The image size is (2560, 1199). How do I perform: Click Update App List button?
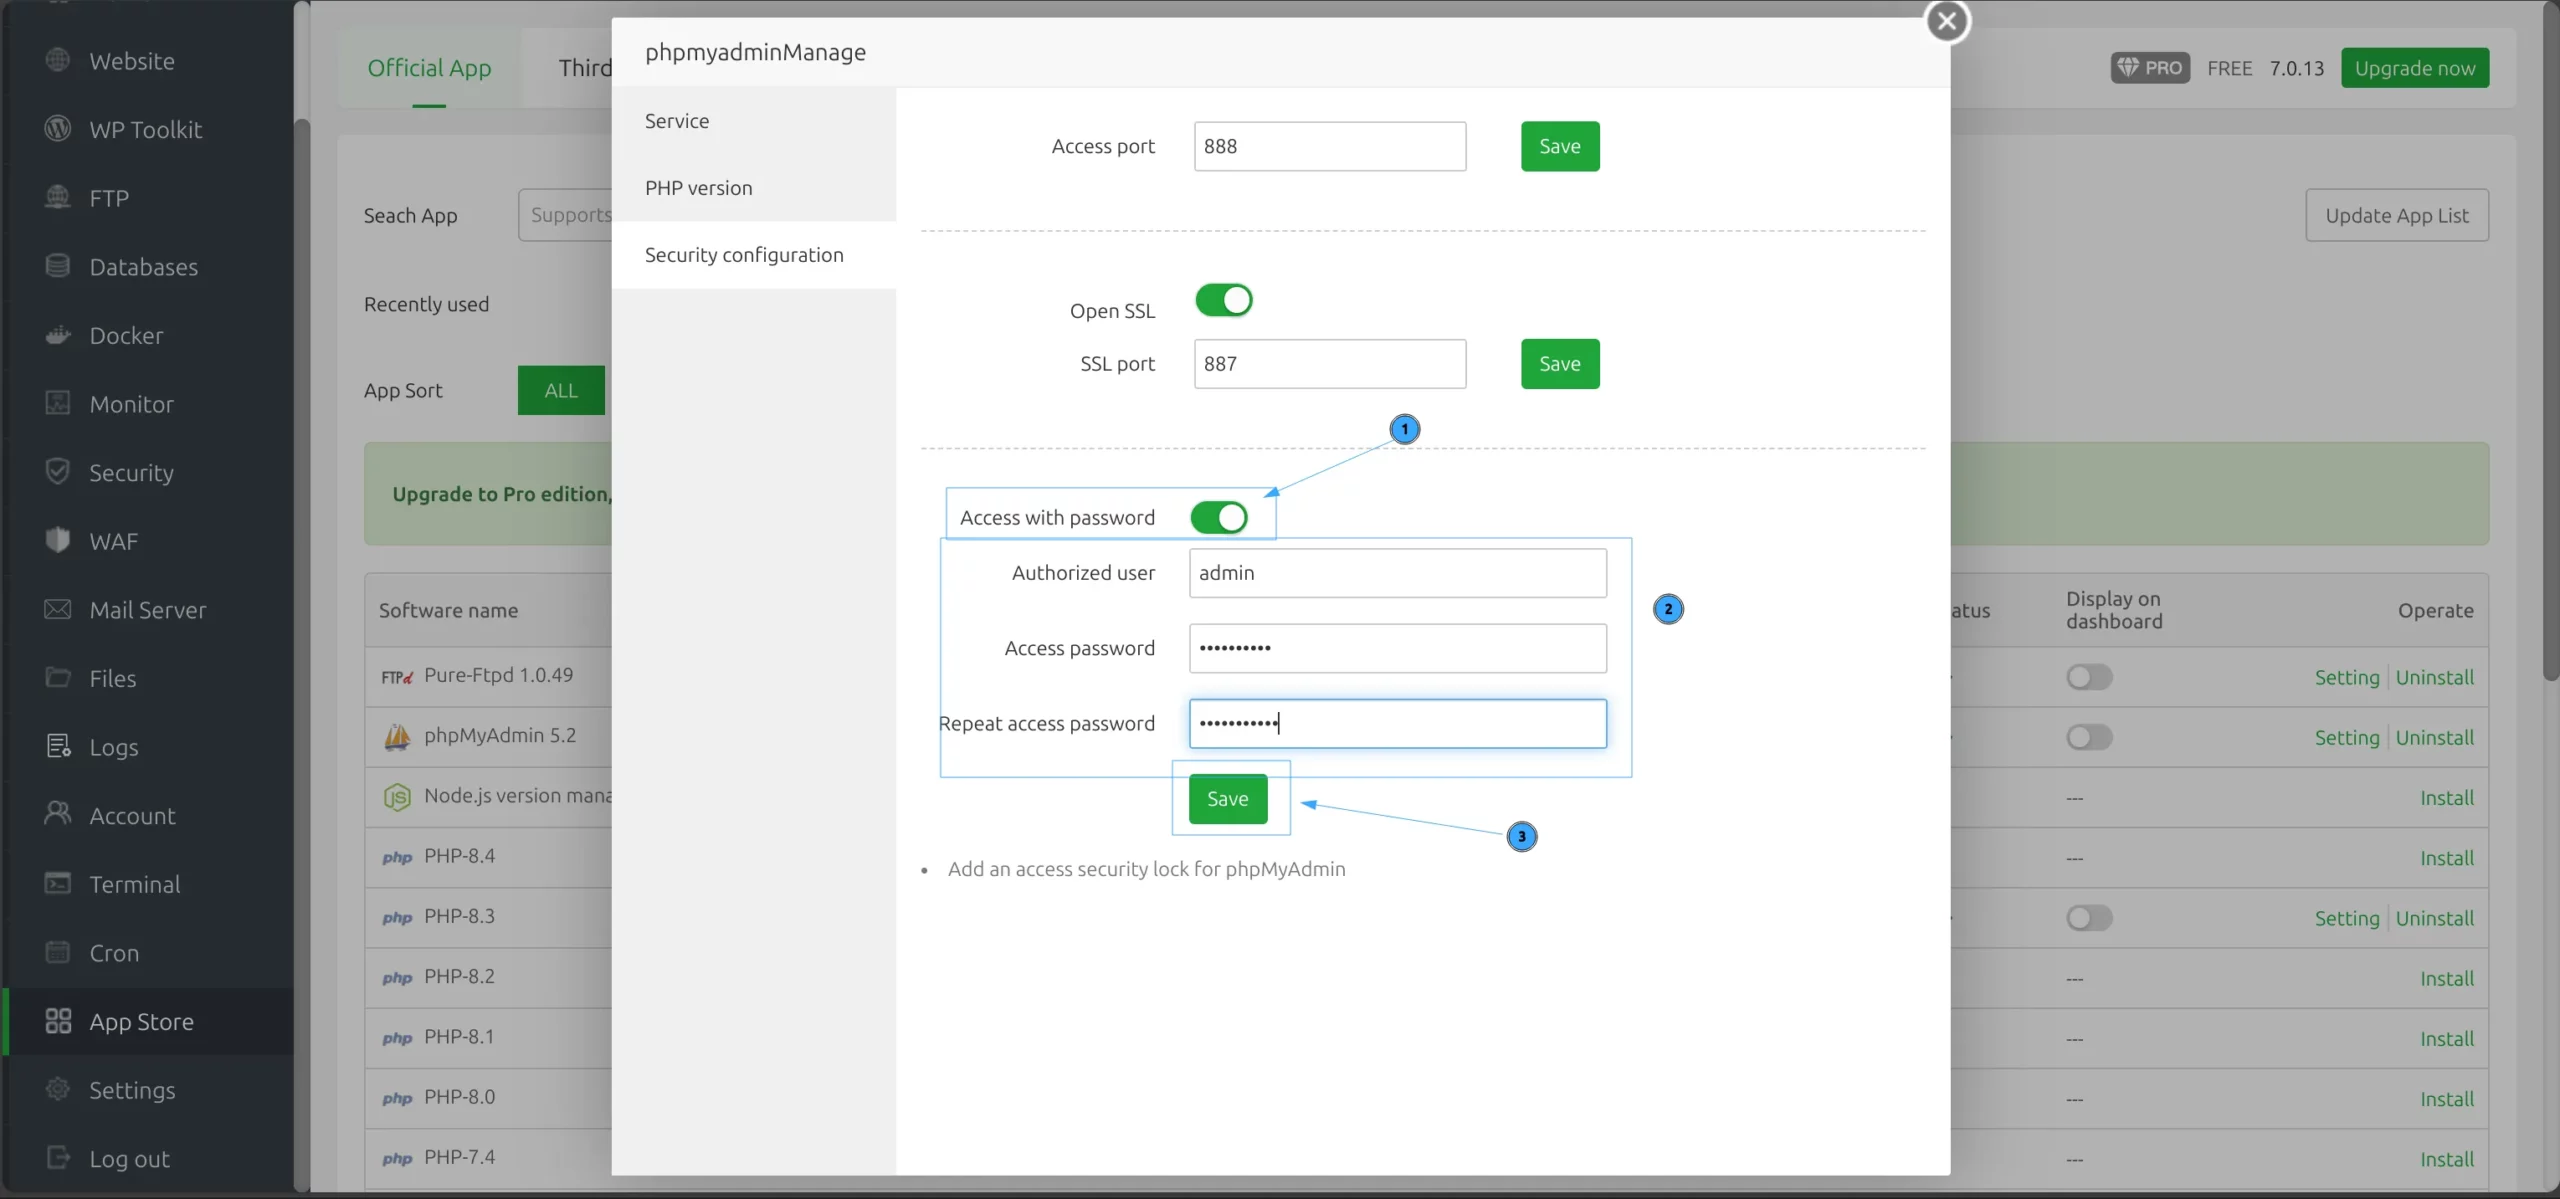pos(2397,215)
